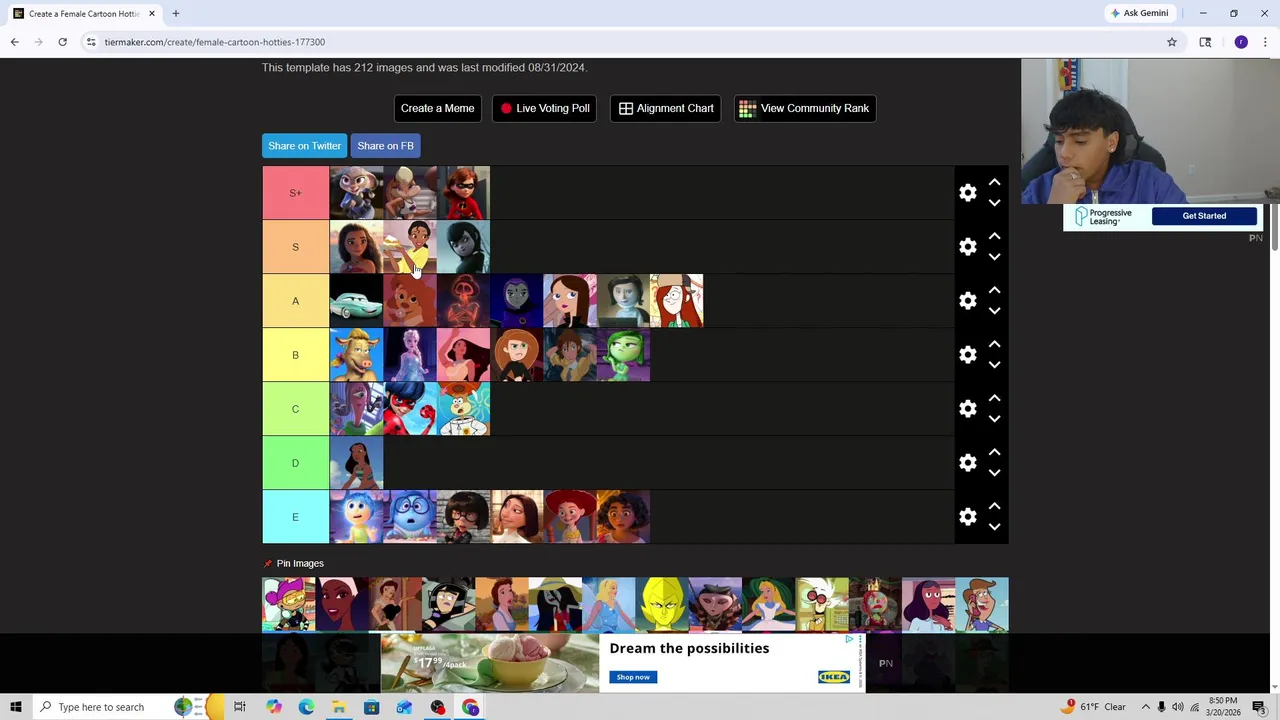Move the S+ tier row down with its down arrow

pyautogui.click(x=994, y=203)
